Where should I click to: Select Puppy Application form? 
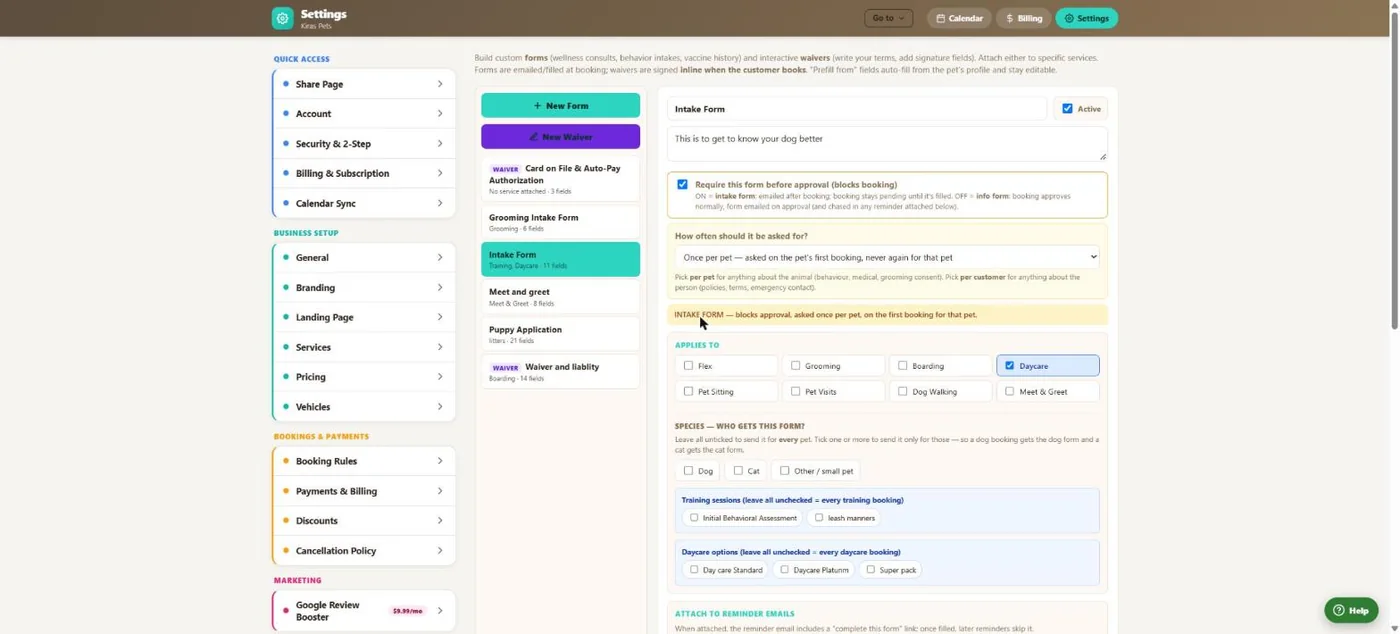(x=560, y=334)
